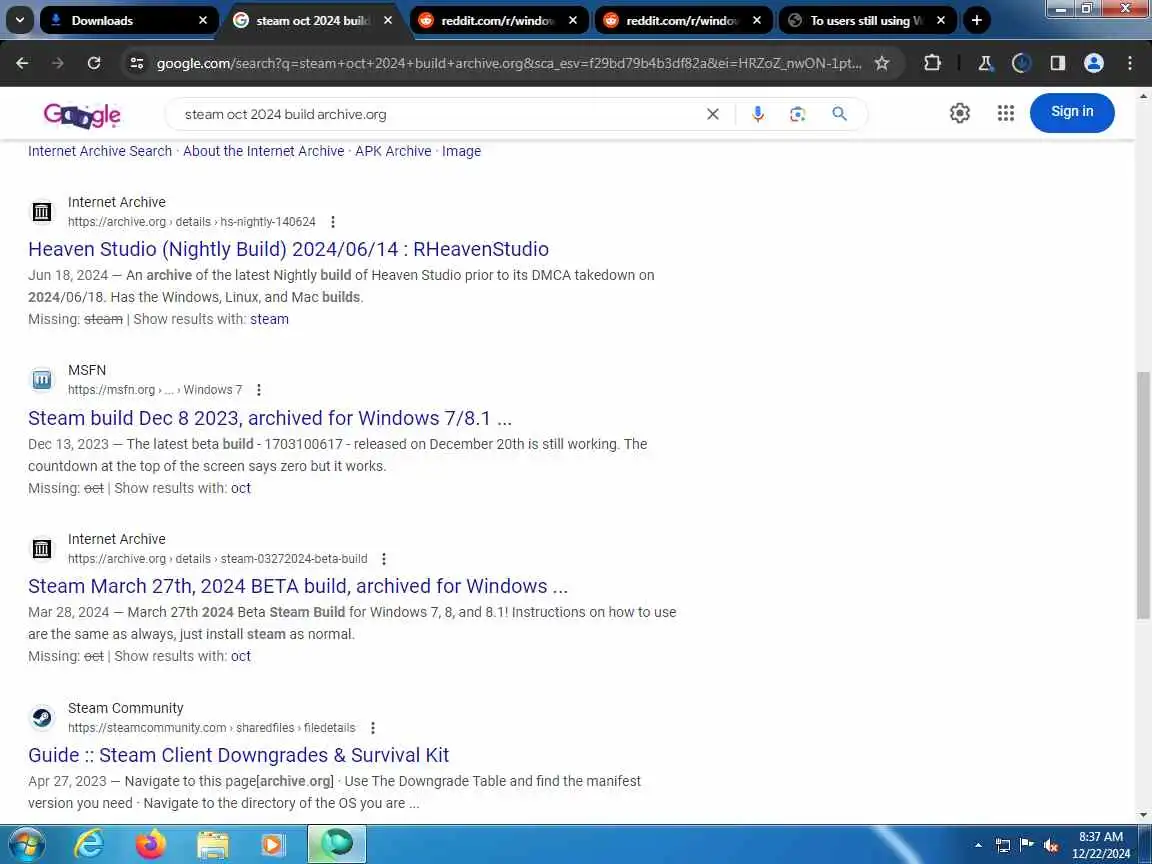The width and height of the screenshot is (1152, 864).
Task: Click the muted volume tray icon
Action: click(x=1051, y=846)
